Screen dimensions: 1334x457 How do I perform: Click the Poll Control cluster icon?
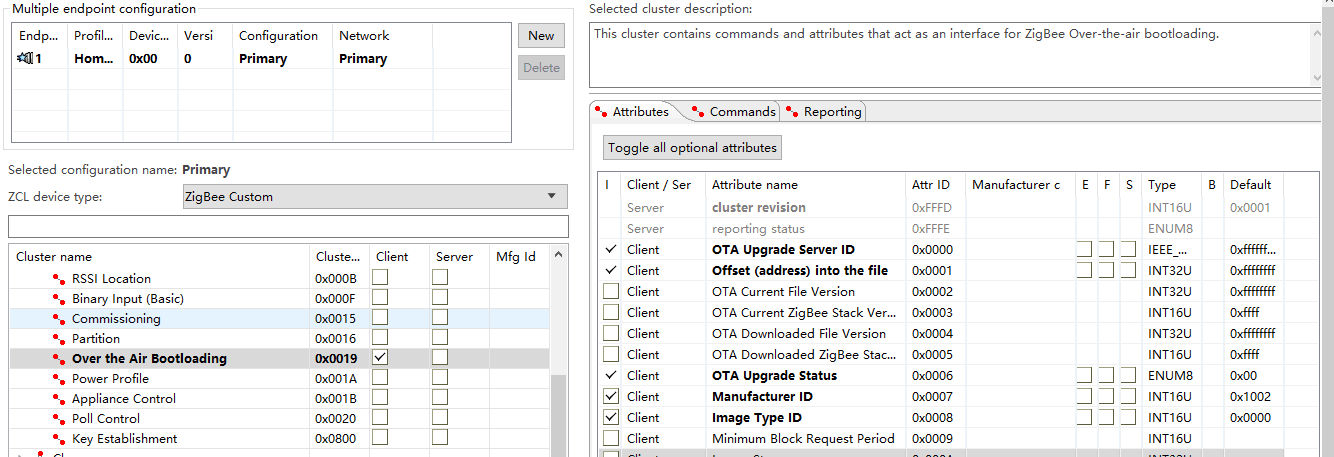pyautogui.click(x=59, y=419)
